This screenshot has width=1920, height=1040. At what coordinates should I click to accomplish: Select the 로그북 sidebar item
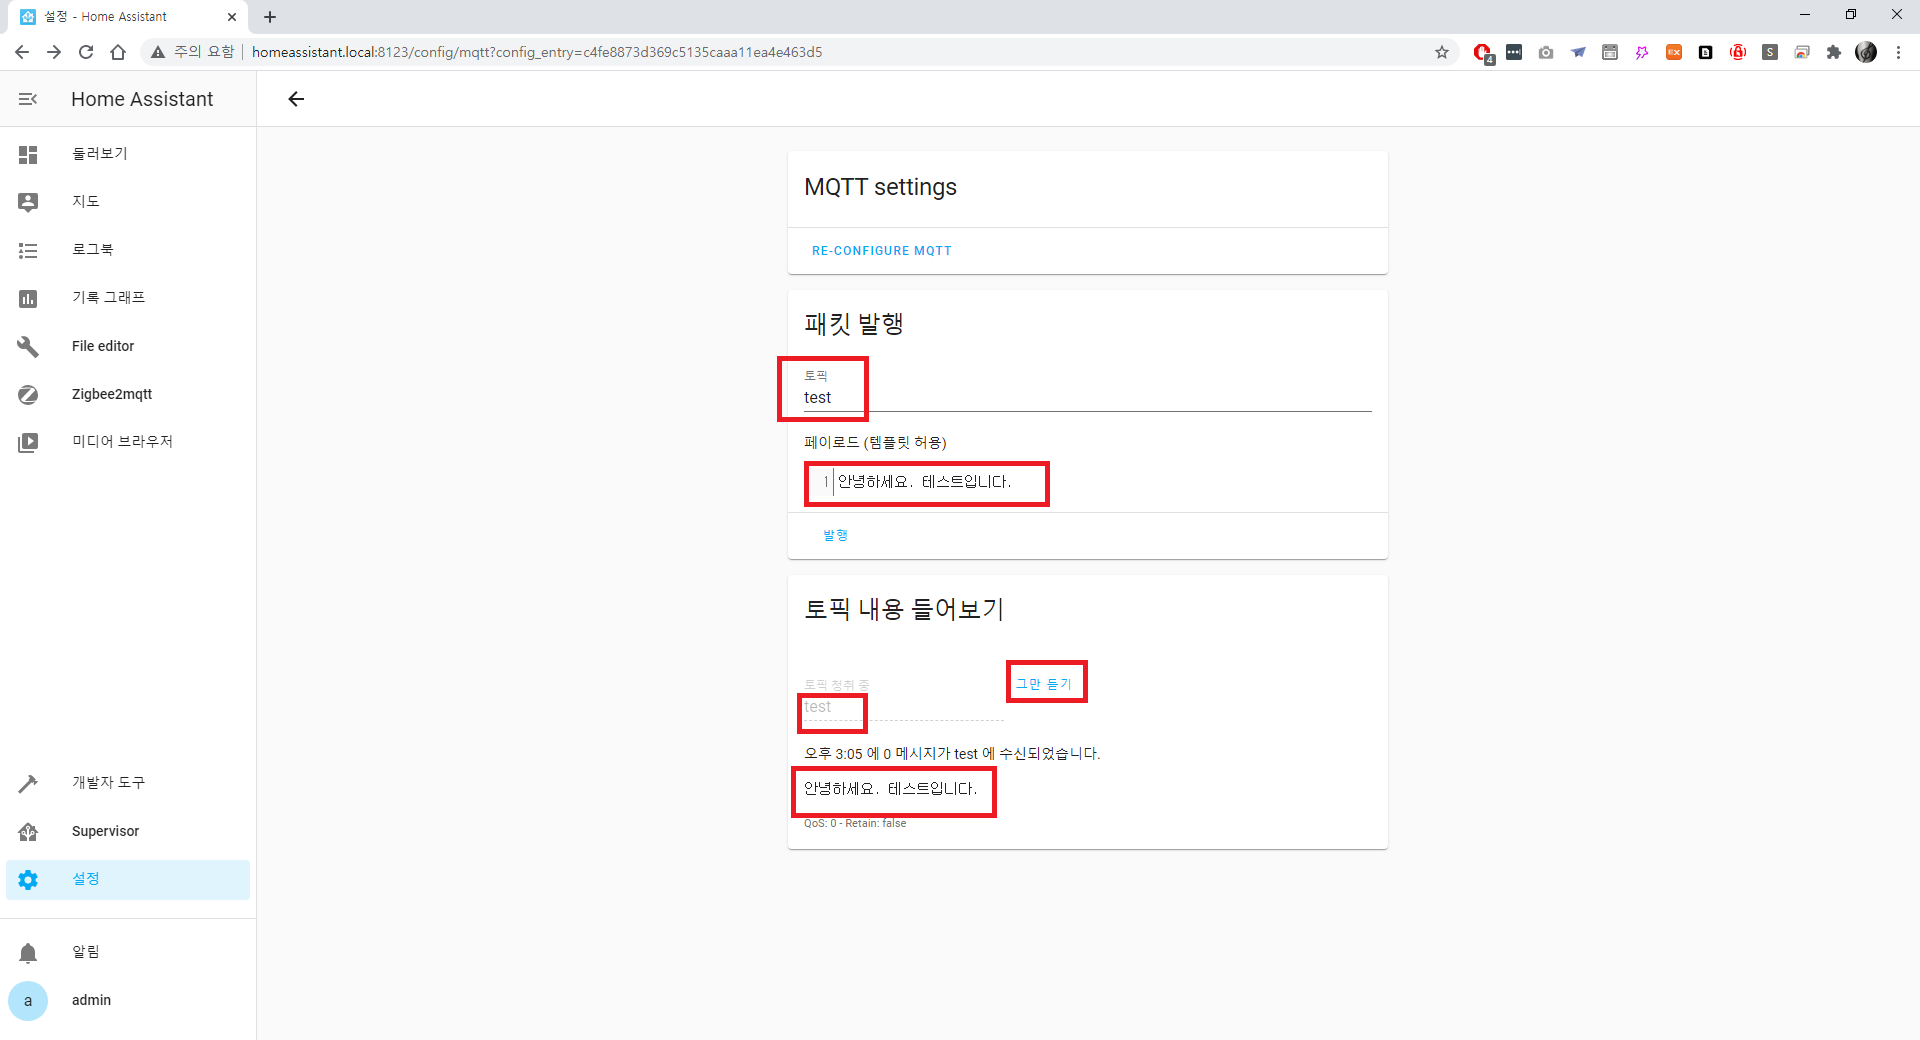click(x=128, y=250)
